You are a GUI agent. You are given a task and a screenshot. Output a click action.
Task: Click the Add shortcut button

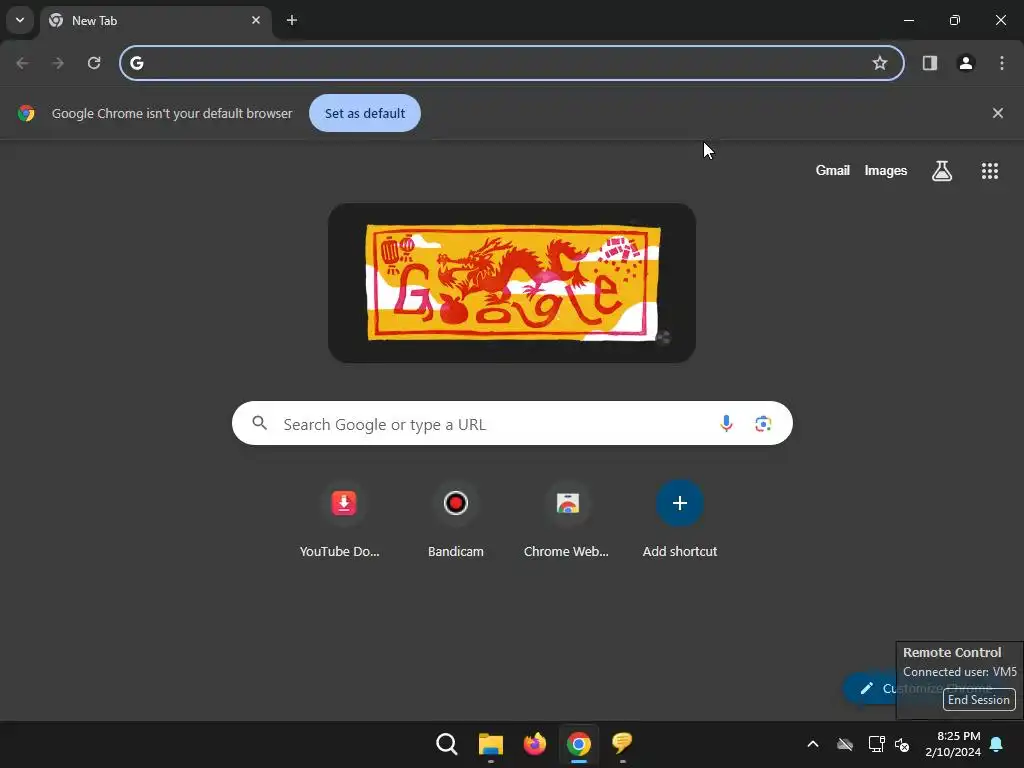(x=679, y=503)
